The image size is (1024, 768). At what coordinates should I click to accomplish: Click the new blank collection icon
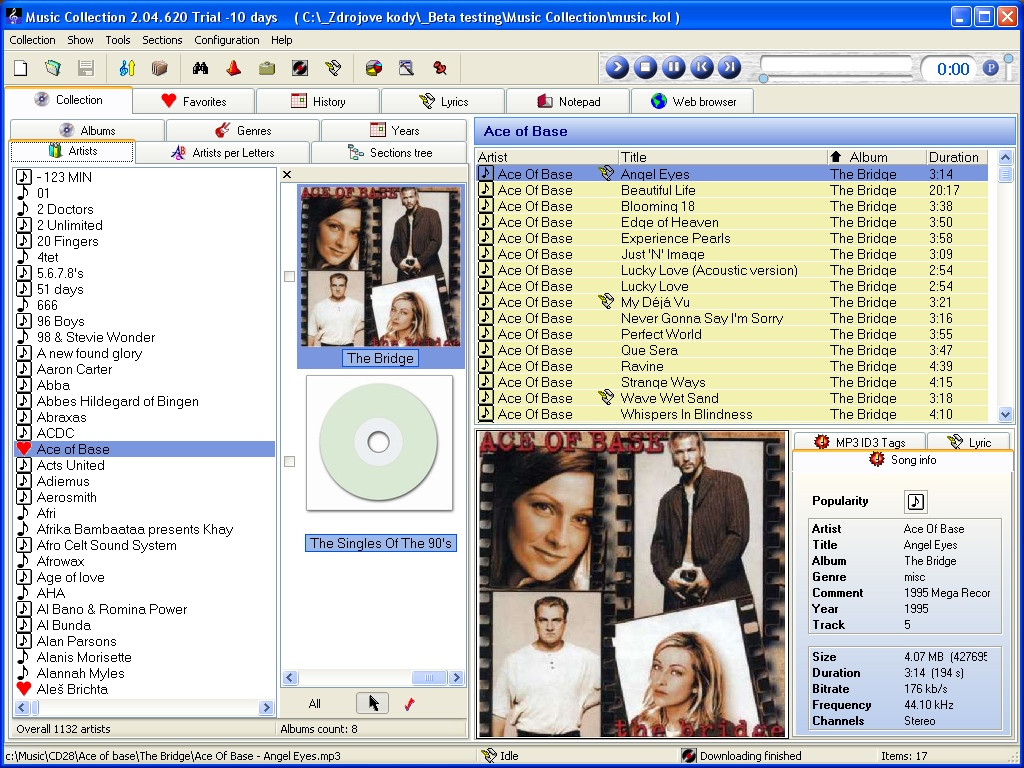click(x=21, y=68)
